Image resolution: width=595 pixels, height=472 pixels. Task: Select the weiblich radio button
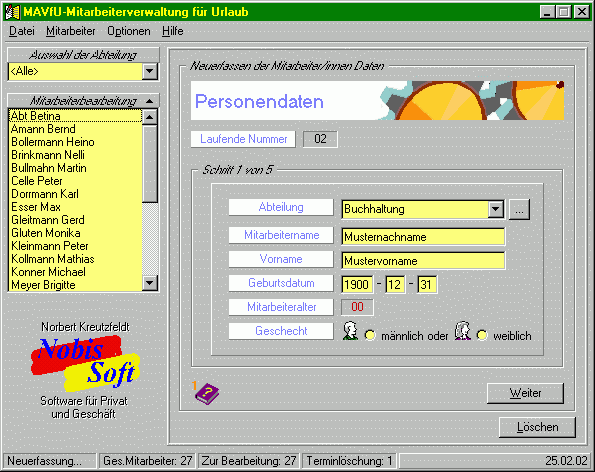482,335
